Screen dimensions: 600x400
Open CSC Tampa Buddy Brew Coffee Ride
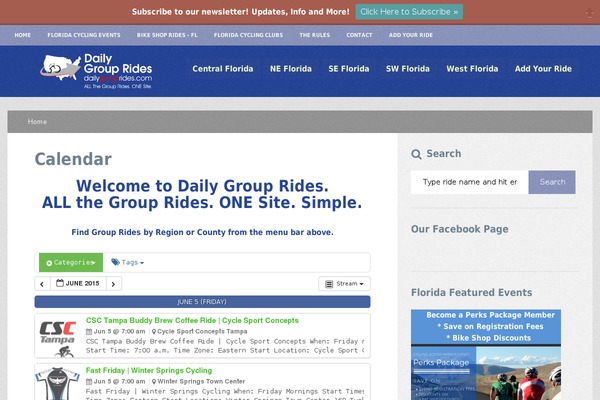coord(192,321)
